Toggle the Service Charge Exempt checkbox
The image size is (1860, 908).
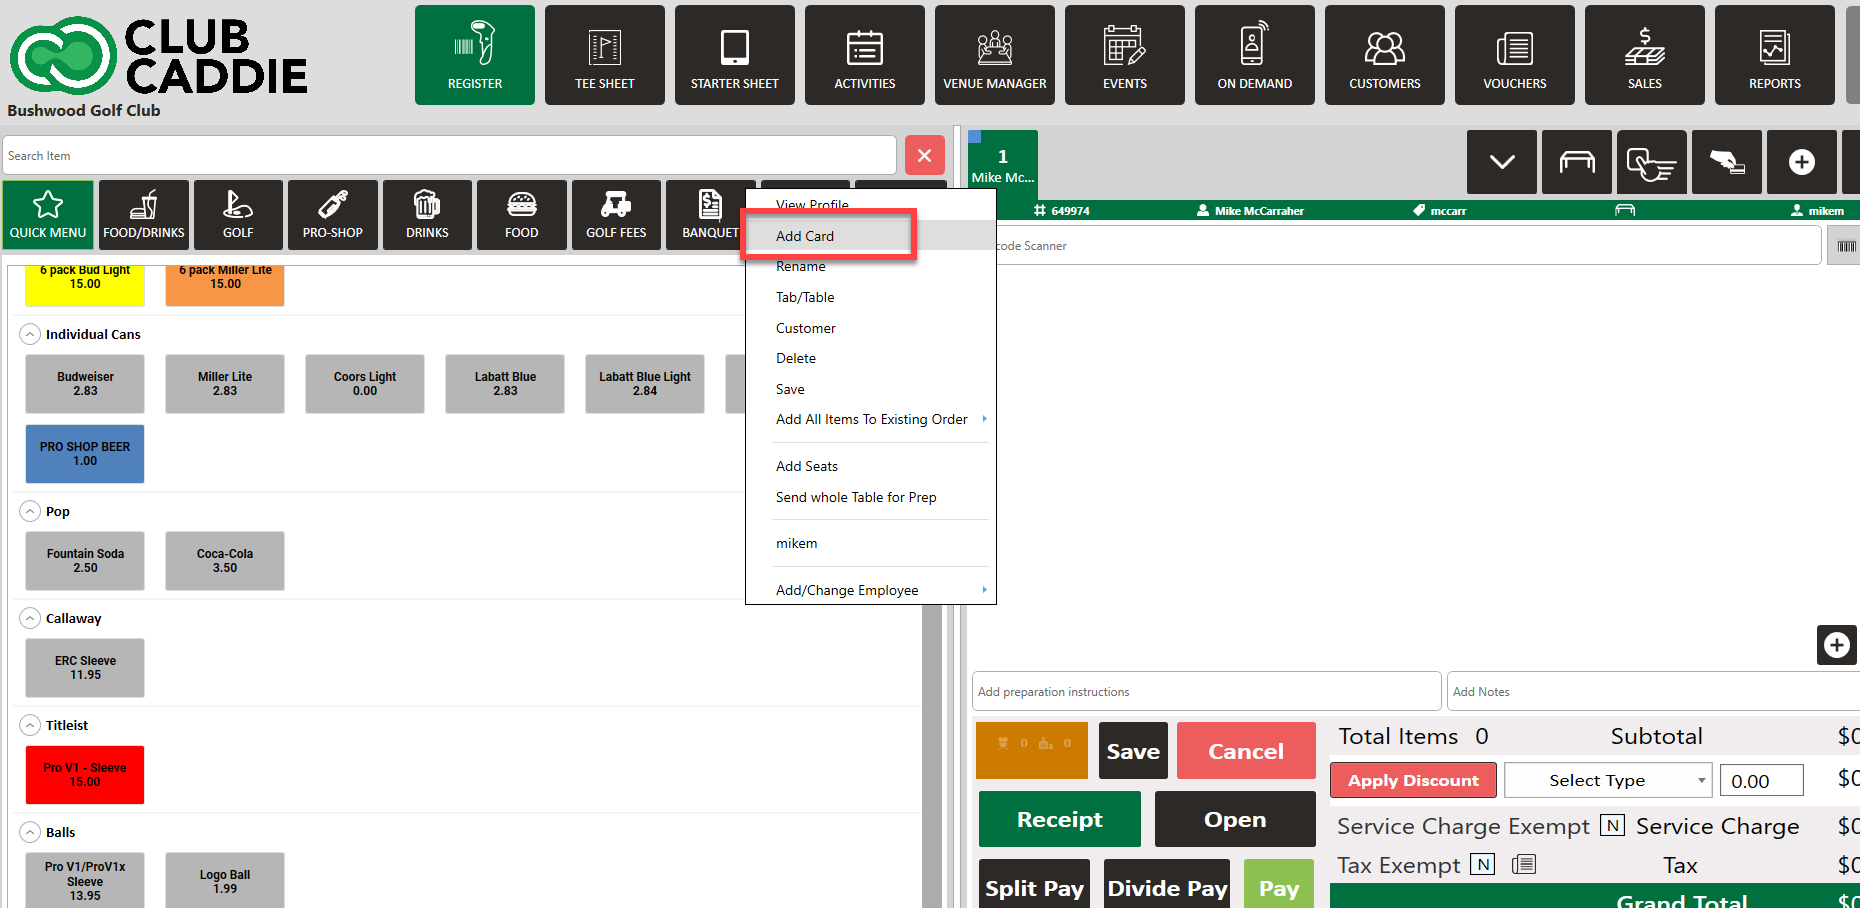1612,826
